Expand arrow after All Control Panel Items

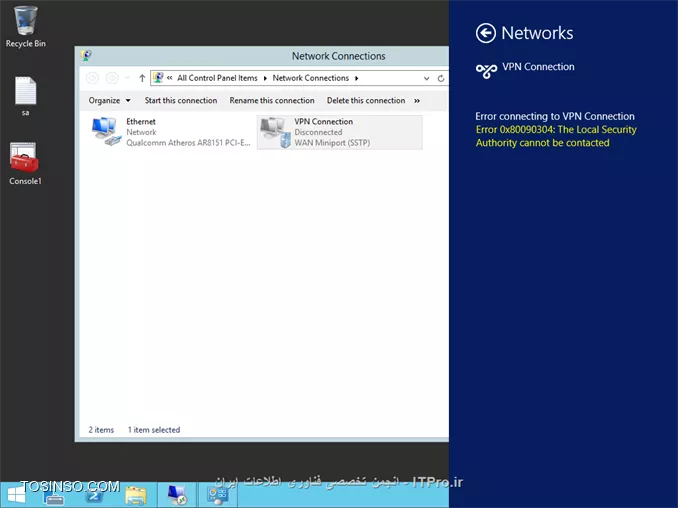pos(265,78)
